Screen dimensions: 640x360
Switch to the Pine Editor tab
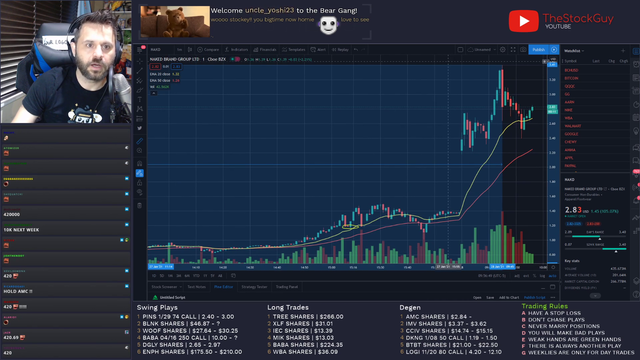pyautogui.click(x=223, y=287)
